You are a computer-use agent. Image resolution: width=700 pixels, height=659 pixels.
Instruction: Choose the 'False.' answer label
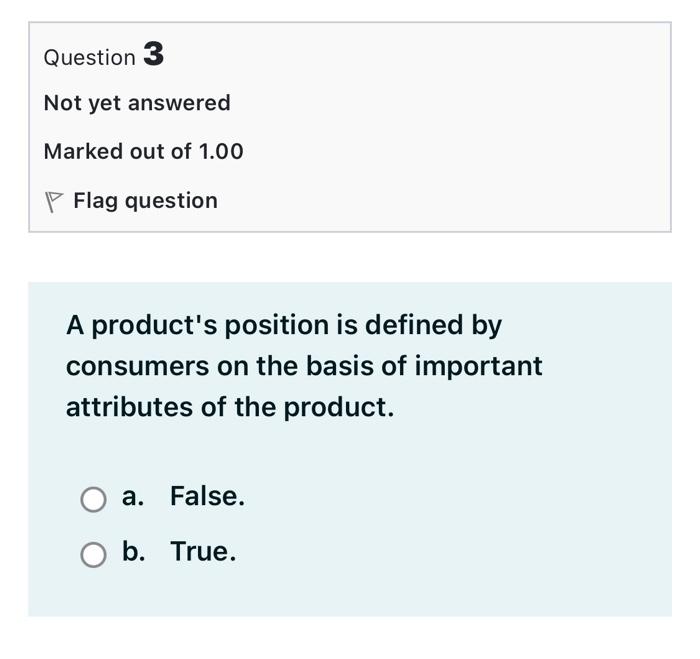coord(208,496)
